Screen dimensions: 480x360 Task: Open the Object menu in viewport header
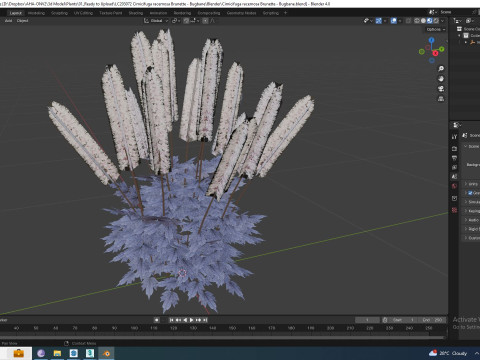(x=22, y=21)
